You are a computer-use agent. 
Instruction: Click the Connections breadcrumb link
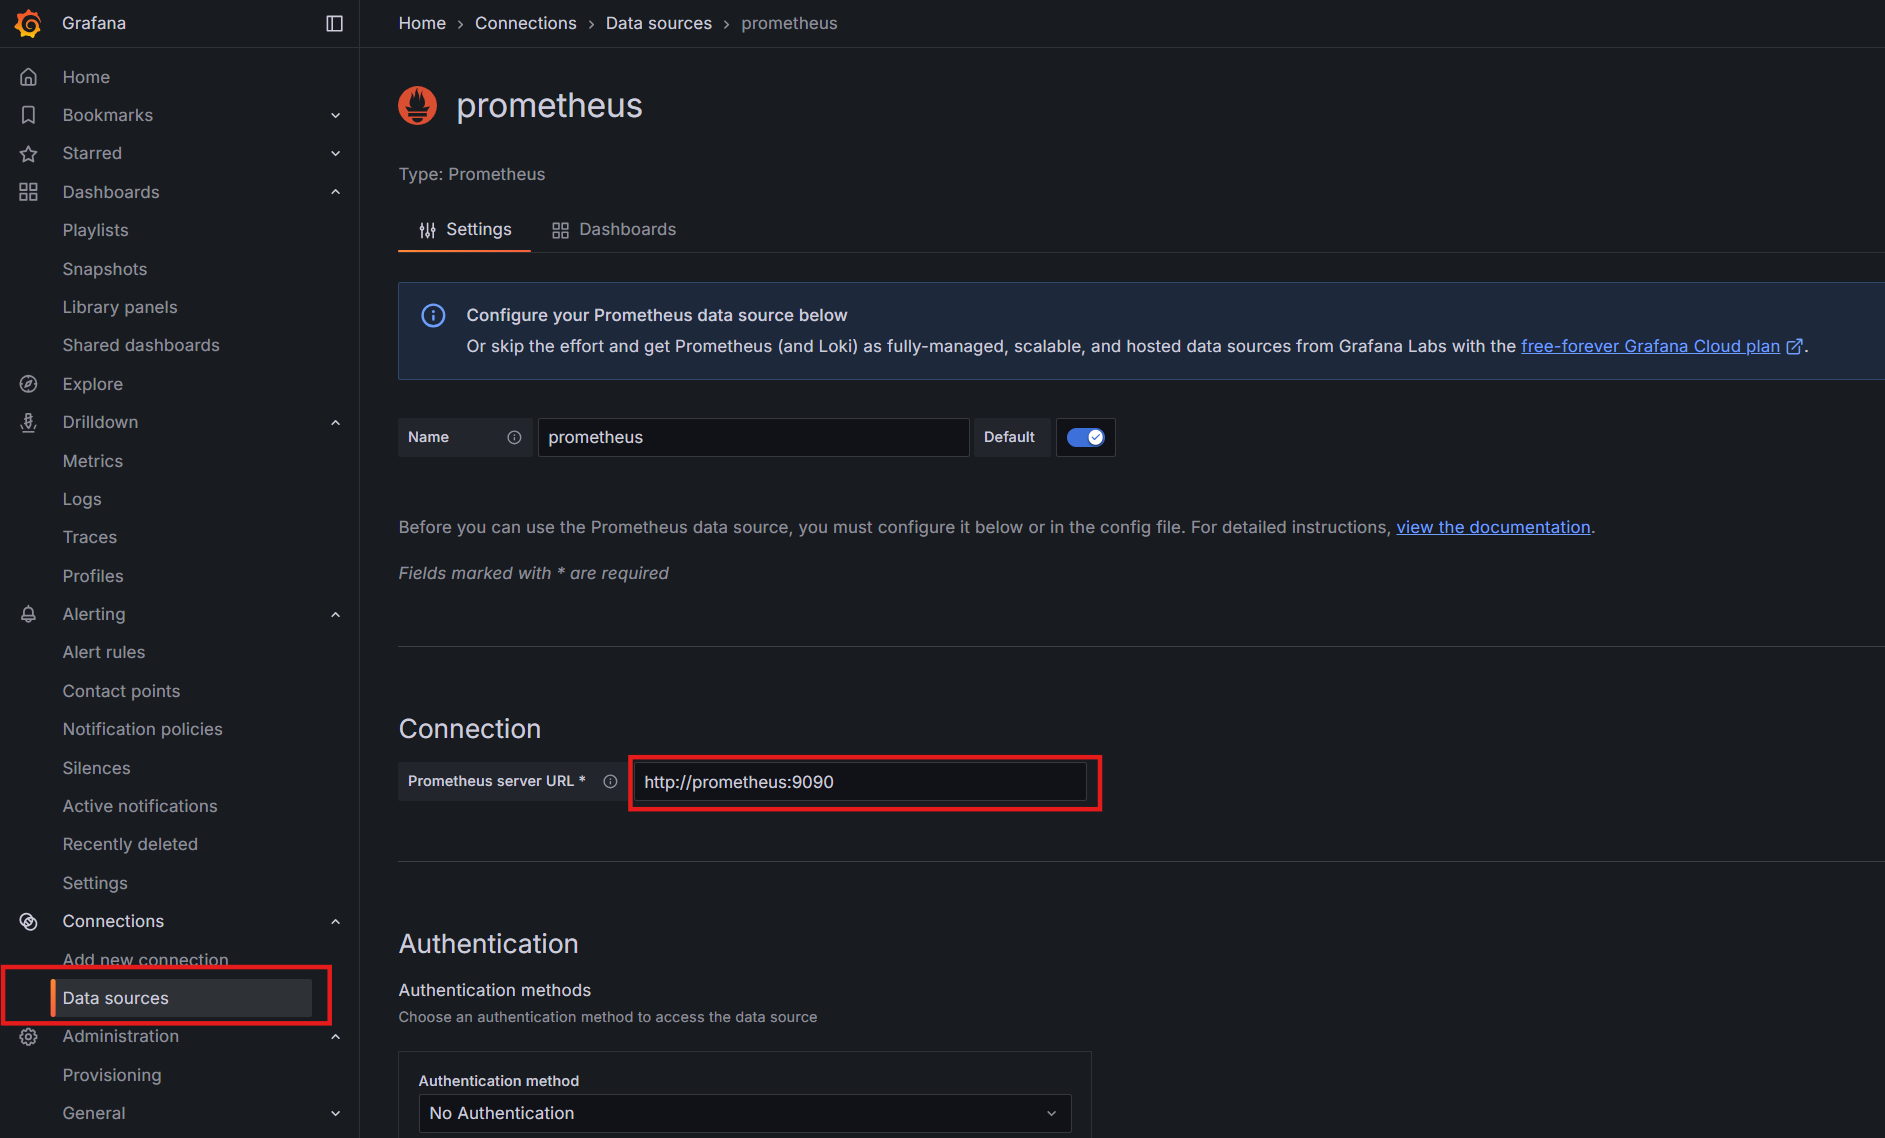[x=526, y=23]
